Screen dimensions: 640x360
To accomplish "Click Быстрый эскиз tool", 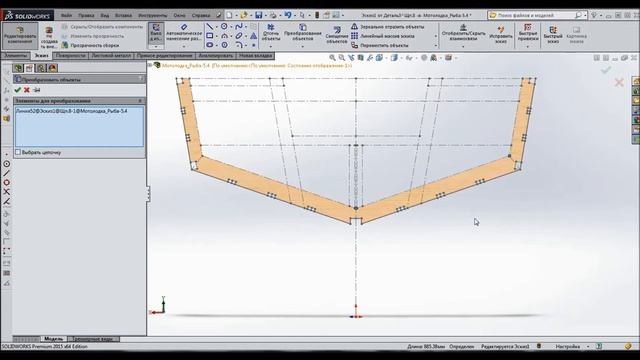I will 553,35.
